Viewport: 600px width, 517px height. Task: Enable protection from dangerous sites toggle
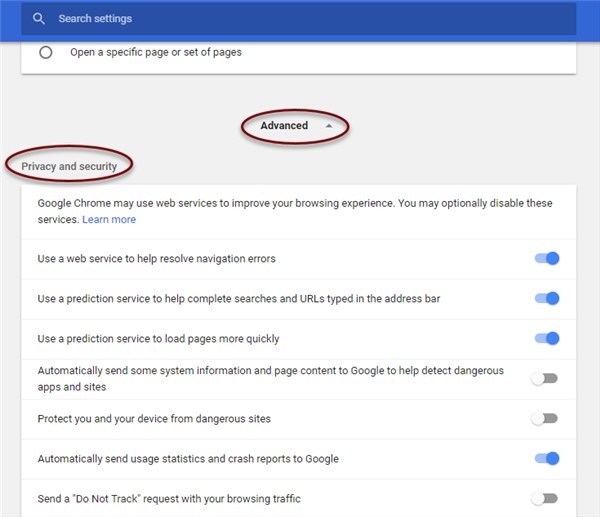545,418
